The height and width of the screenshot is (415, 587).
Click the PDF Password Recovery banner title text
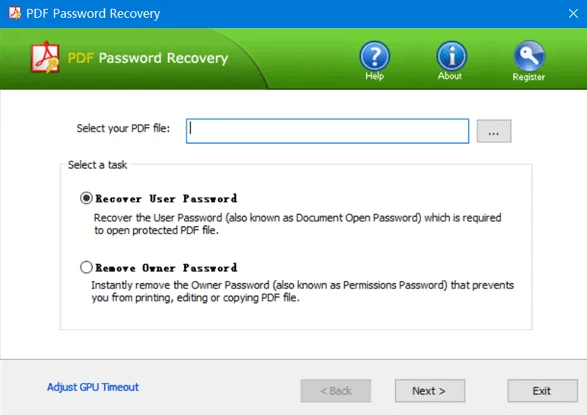click(148, 58)
